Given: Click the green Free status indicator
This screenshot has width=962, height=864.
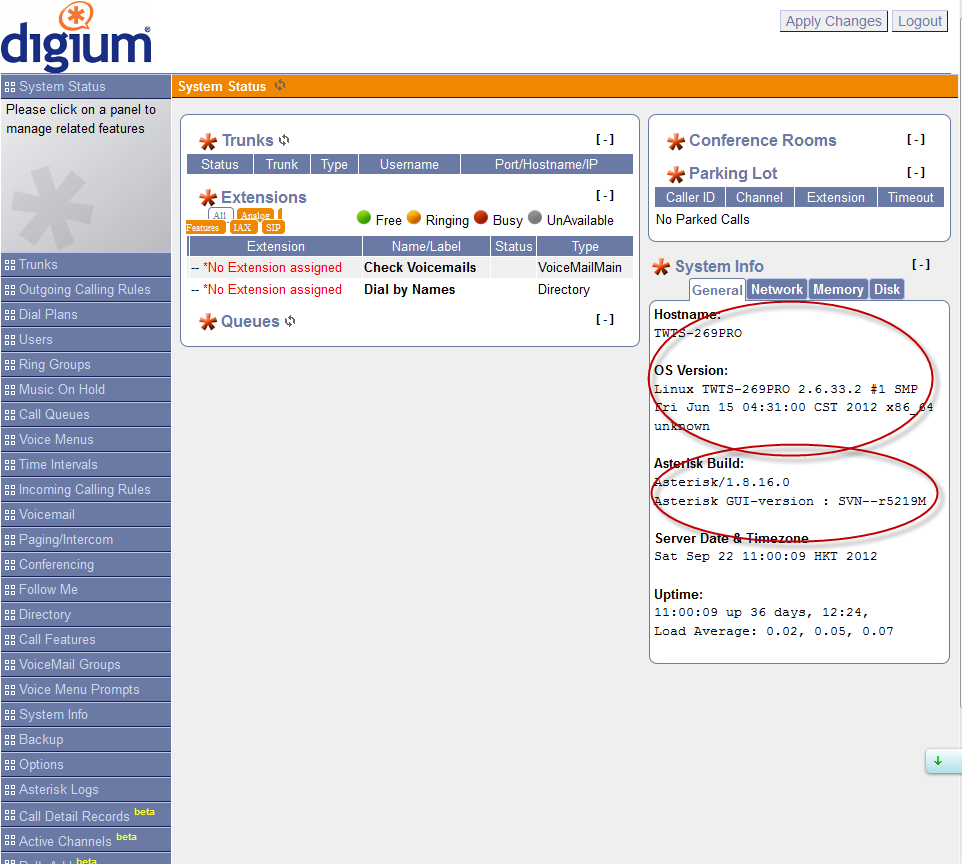Looking at the screenshot, I should (364, 217).
